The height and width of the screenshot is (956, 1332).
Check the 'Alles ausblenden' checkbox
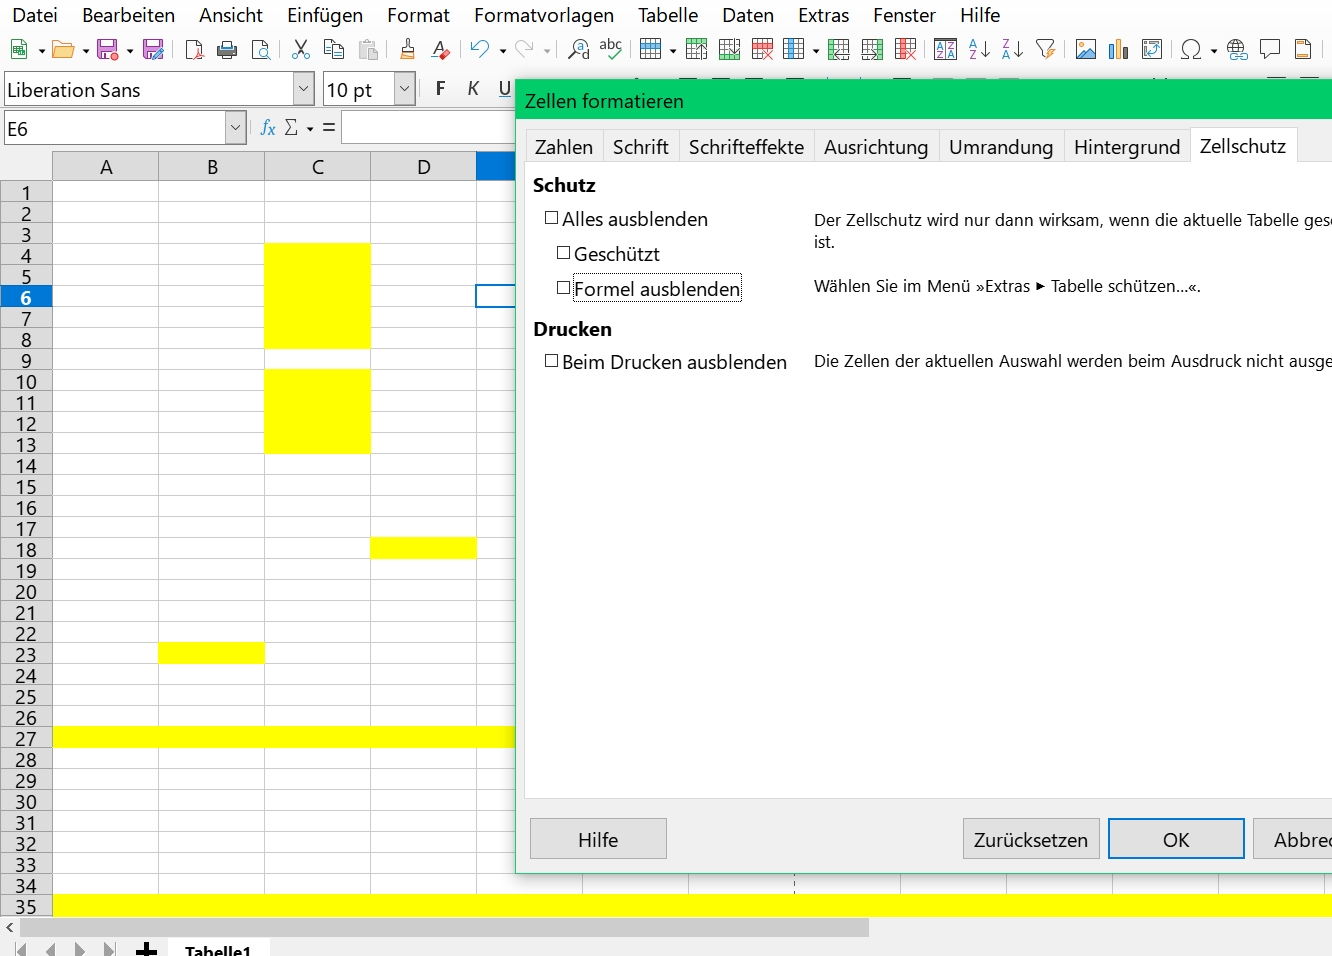click(551, 218)
